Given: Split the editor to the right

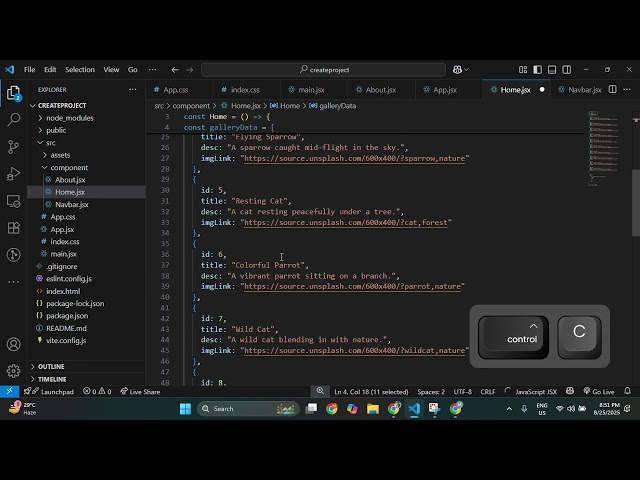Looking at the screenshot, I should [613, 89].
